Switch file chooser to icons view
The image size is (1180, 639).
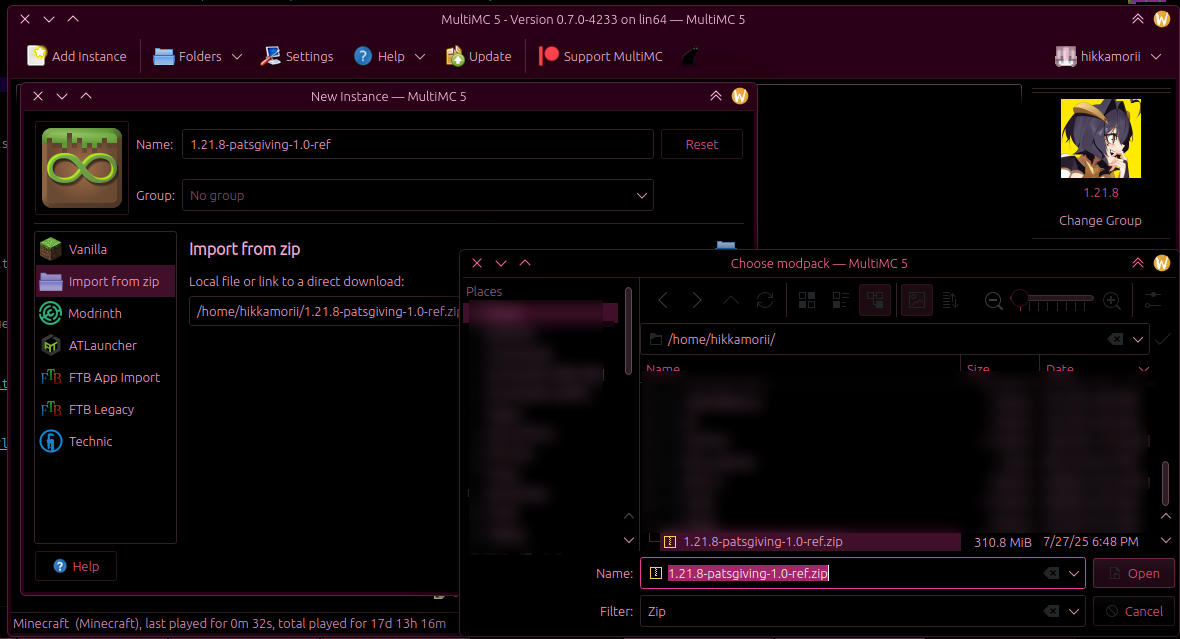pos(807,300)
